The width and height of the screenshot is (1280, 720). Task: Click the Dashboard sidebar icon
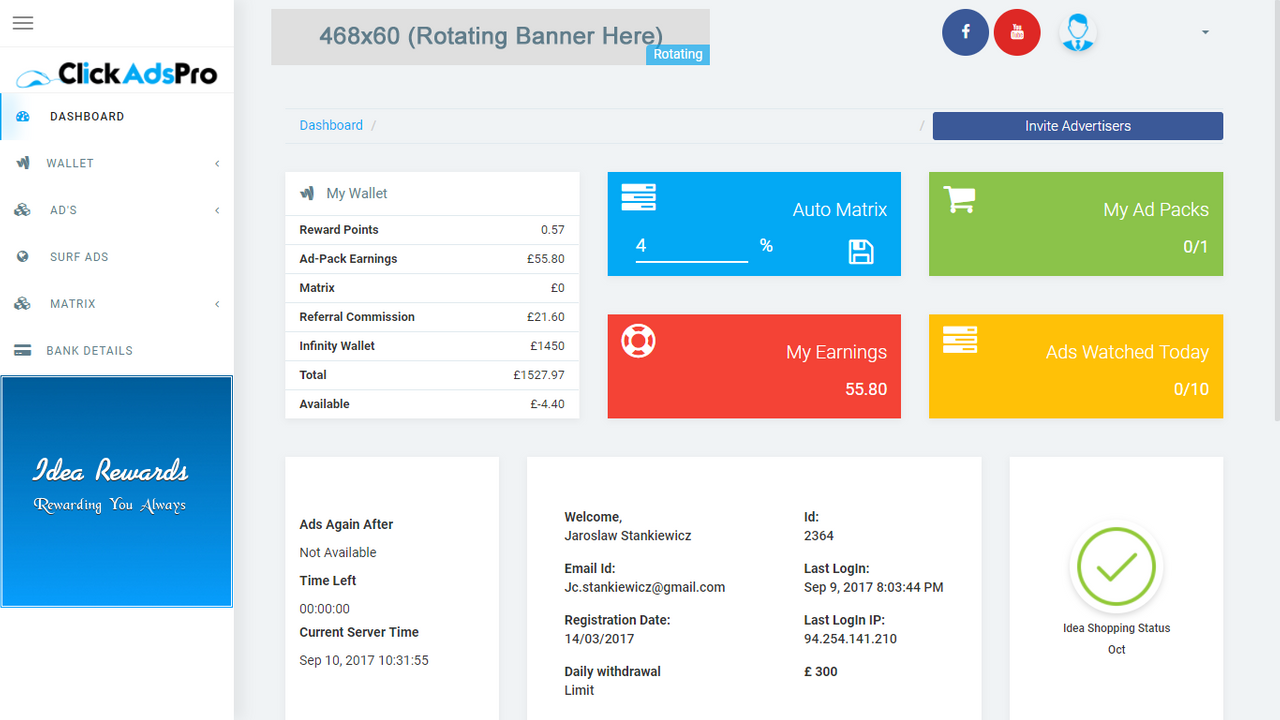coord(23,117)
